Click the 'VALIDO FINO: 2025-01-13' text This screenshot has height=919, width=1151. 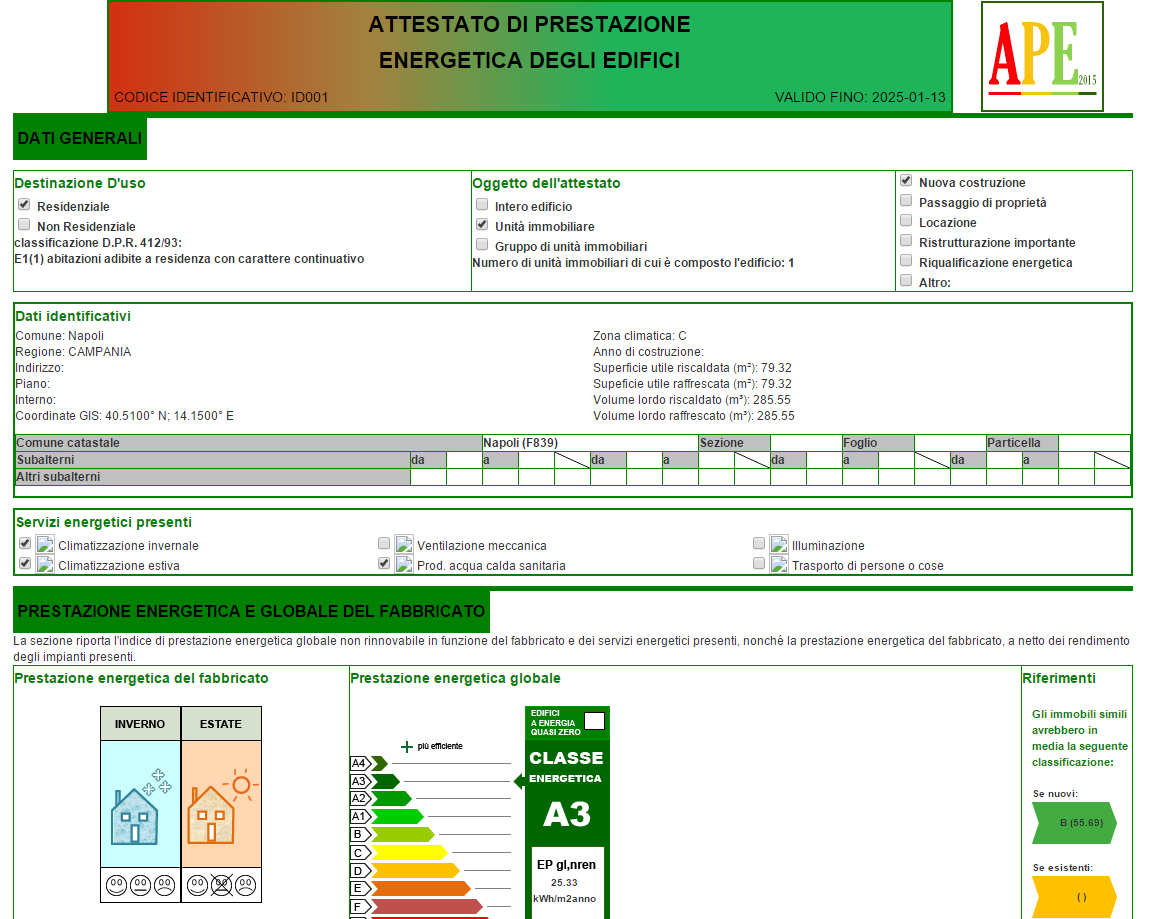click(860, 97)
